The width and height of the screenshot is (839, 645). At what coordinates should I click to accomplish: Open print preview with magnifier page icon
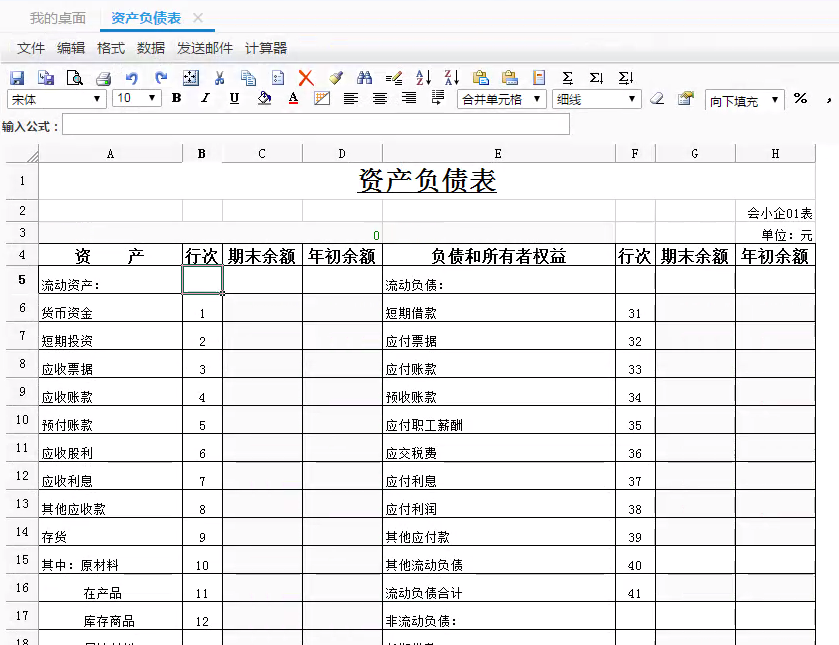point(75,78)
